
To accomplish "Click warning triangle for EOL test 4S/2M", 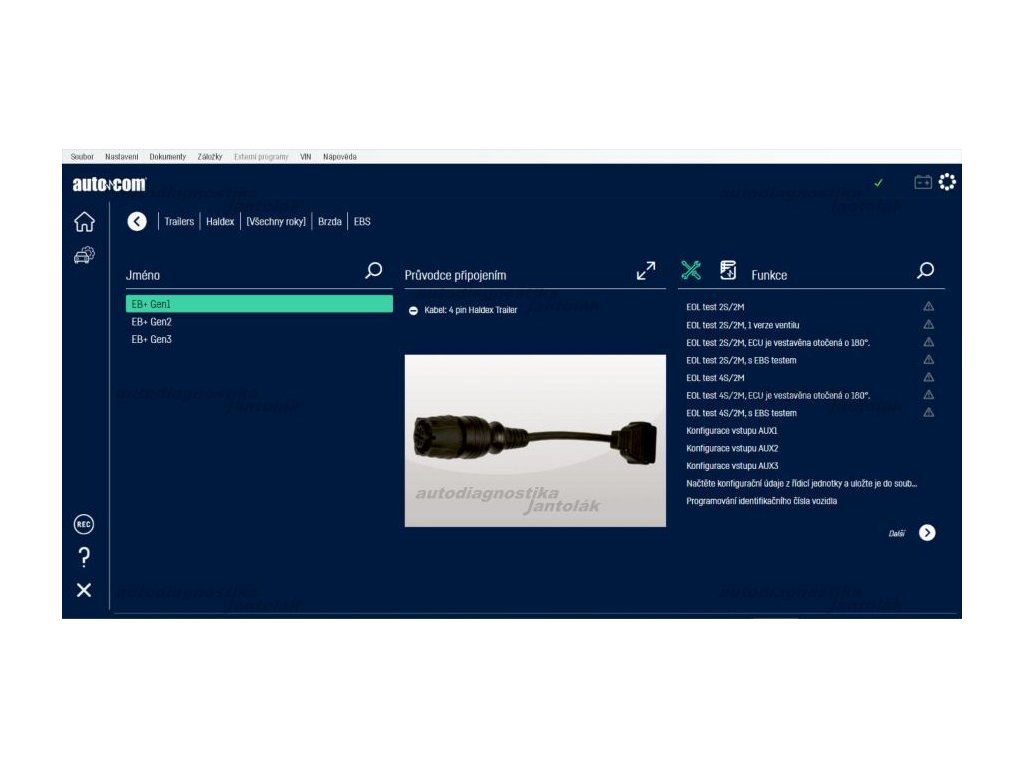I will click(x=929, y=377).
